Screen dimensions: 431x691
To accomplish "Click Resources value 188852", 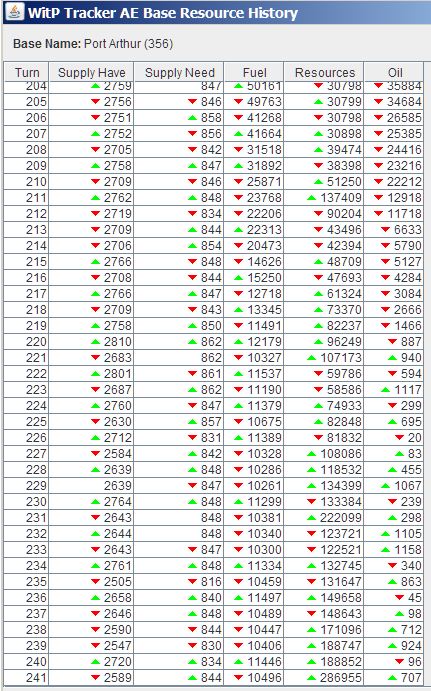I will click(341, 661).
